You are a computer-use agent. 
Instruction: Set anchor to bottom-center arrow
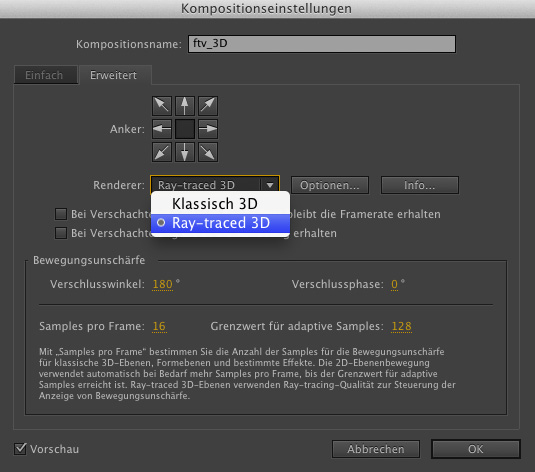[185, 152]
